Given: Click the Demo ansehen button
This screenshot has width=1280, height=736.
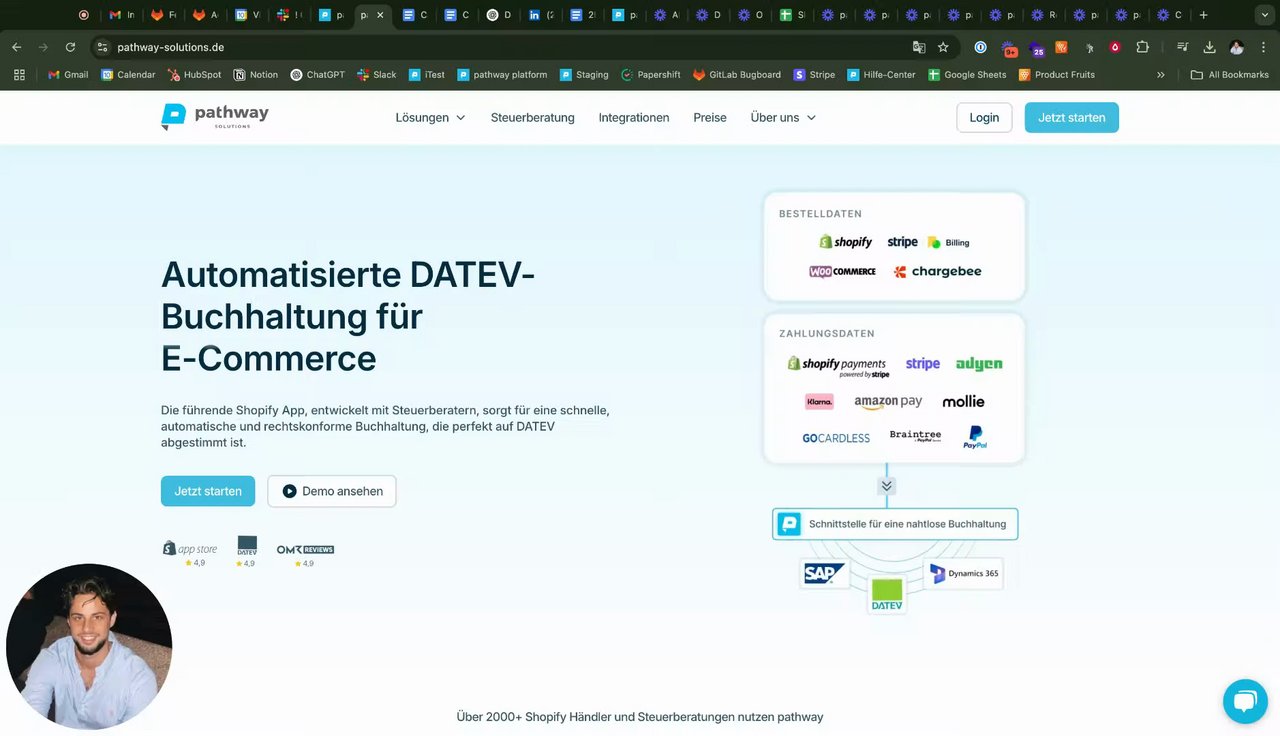Looking at the screenshot, I should 332,491.
